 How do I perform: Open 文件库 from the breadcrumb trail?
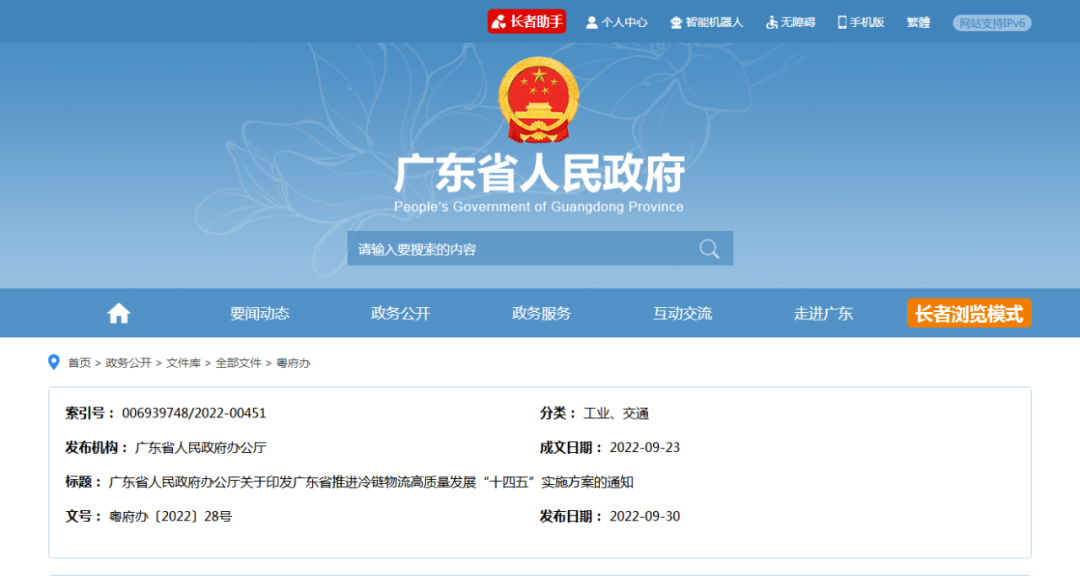point(183,362)
